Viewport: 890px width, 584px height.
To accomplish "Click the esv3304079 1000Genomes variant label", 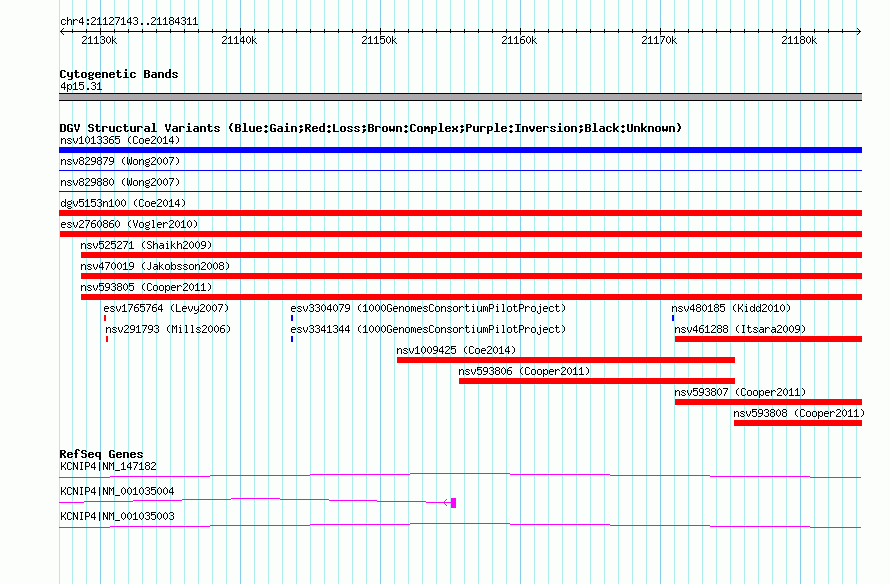I will [x=428, y=308].
